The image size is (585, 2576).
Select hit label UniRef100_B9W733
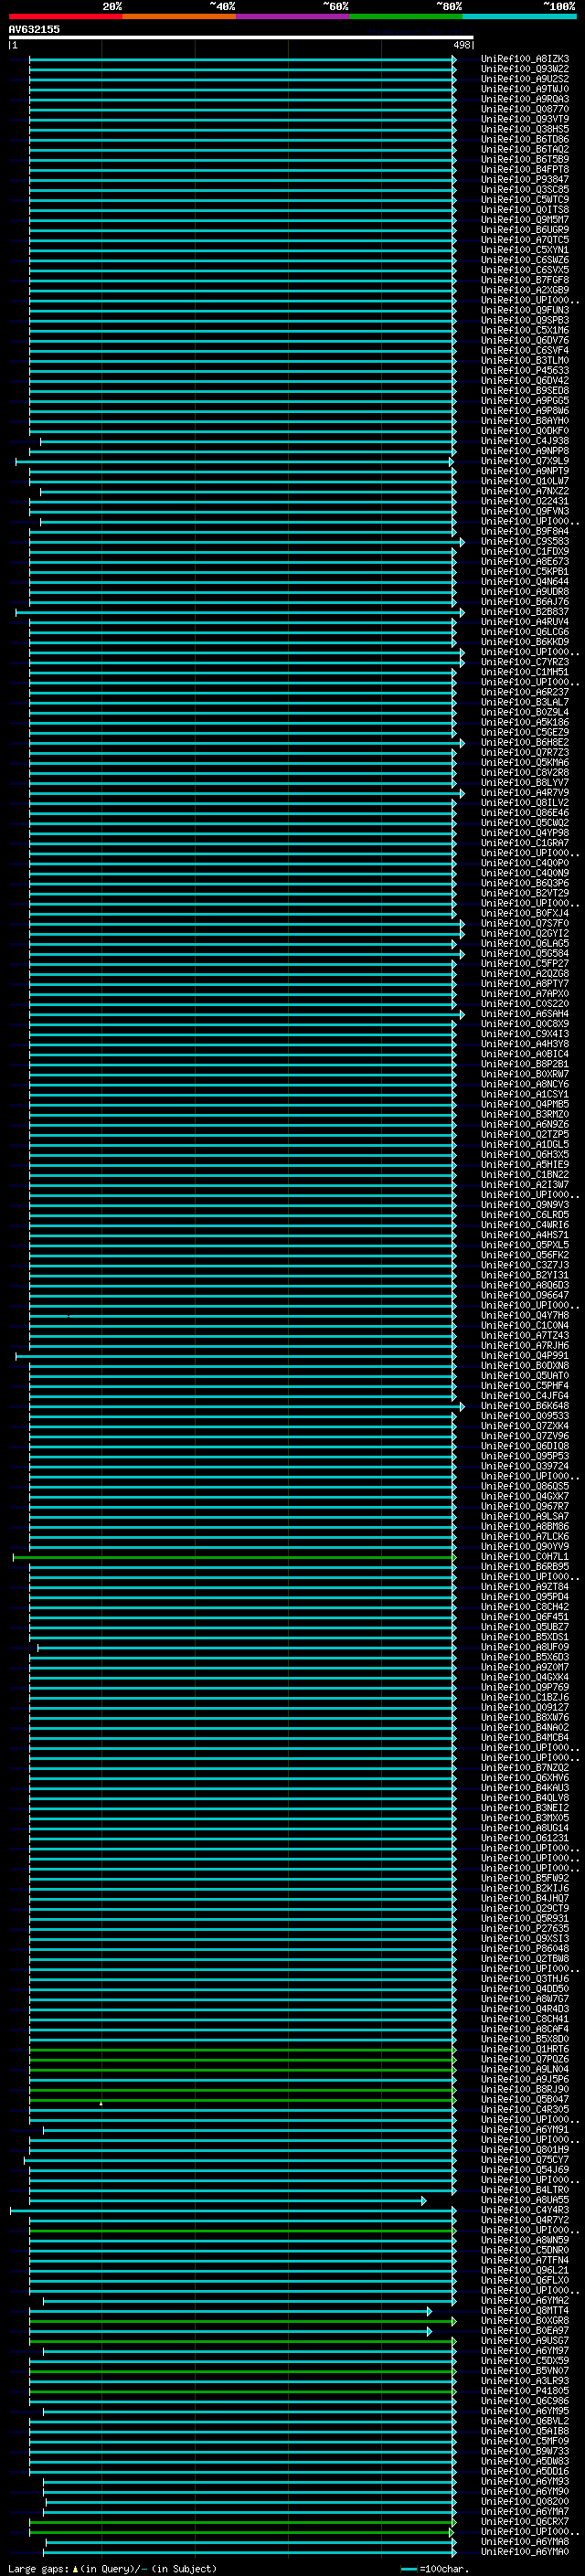click(x=525, y=2451)
